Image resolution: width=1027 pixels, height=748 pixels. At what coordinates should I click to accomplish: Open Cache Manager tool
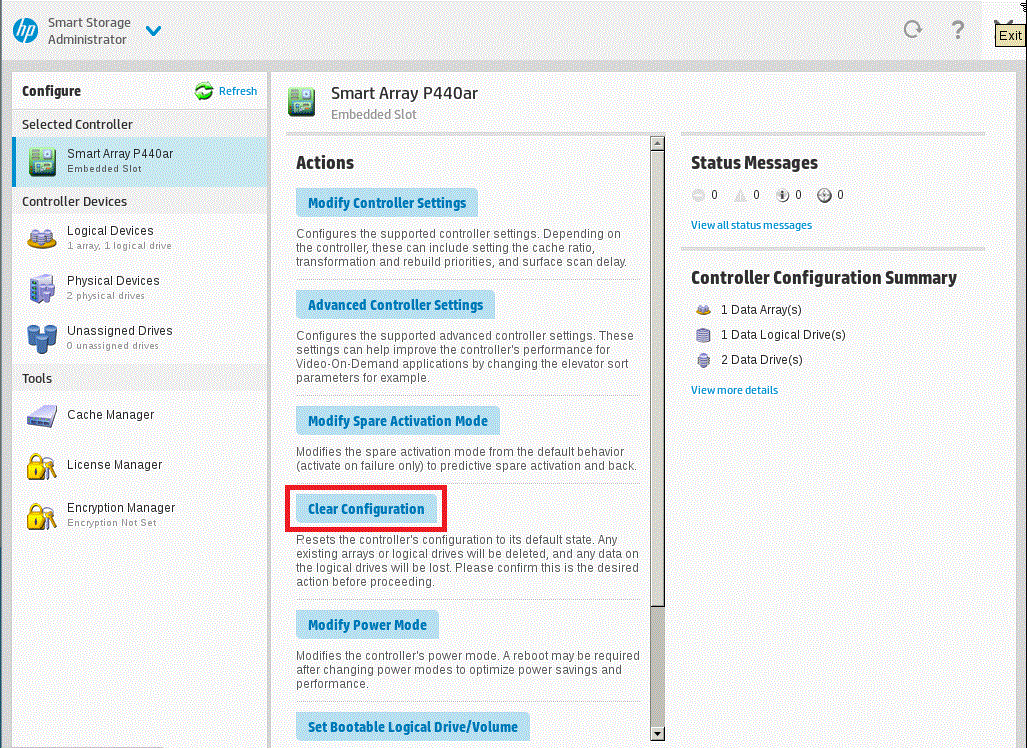pyautogui.click(x=140, y=415)
